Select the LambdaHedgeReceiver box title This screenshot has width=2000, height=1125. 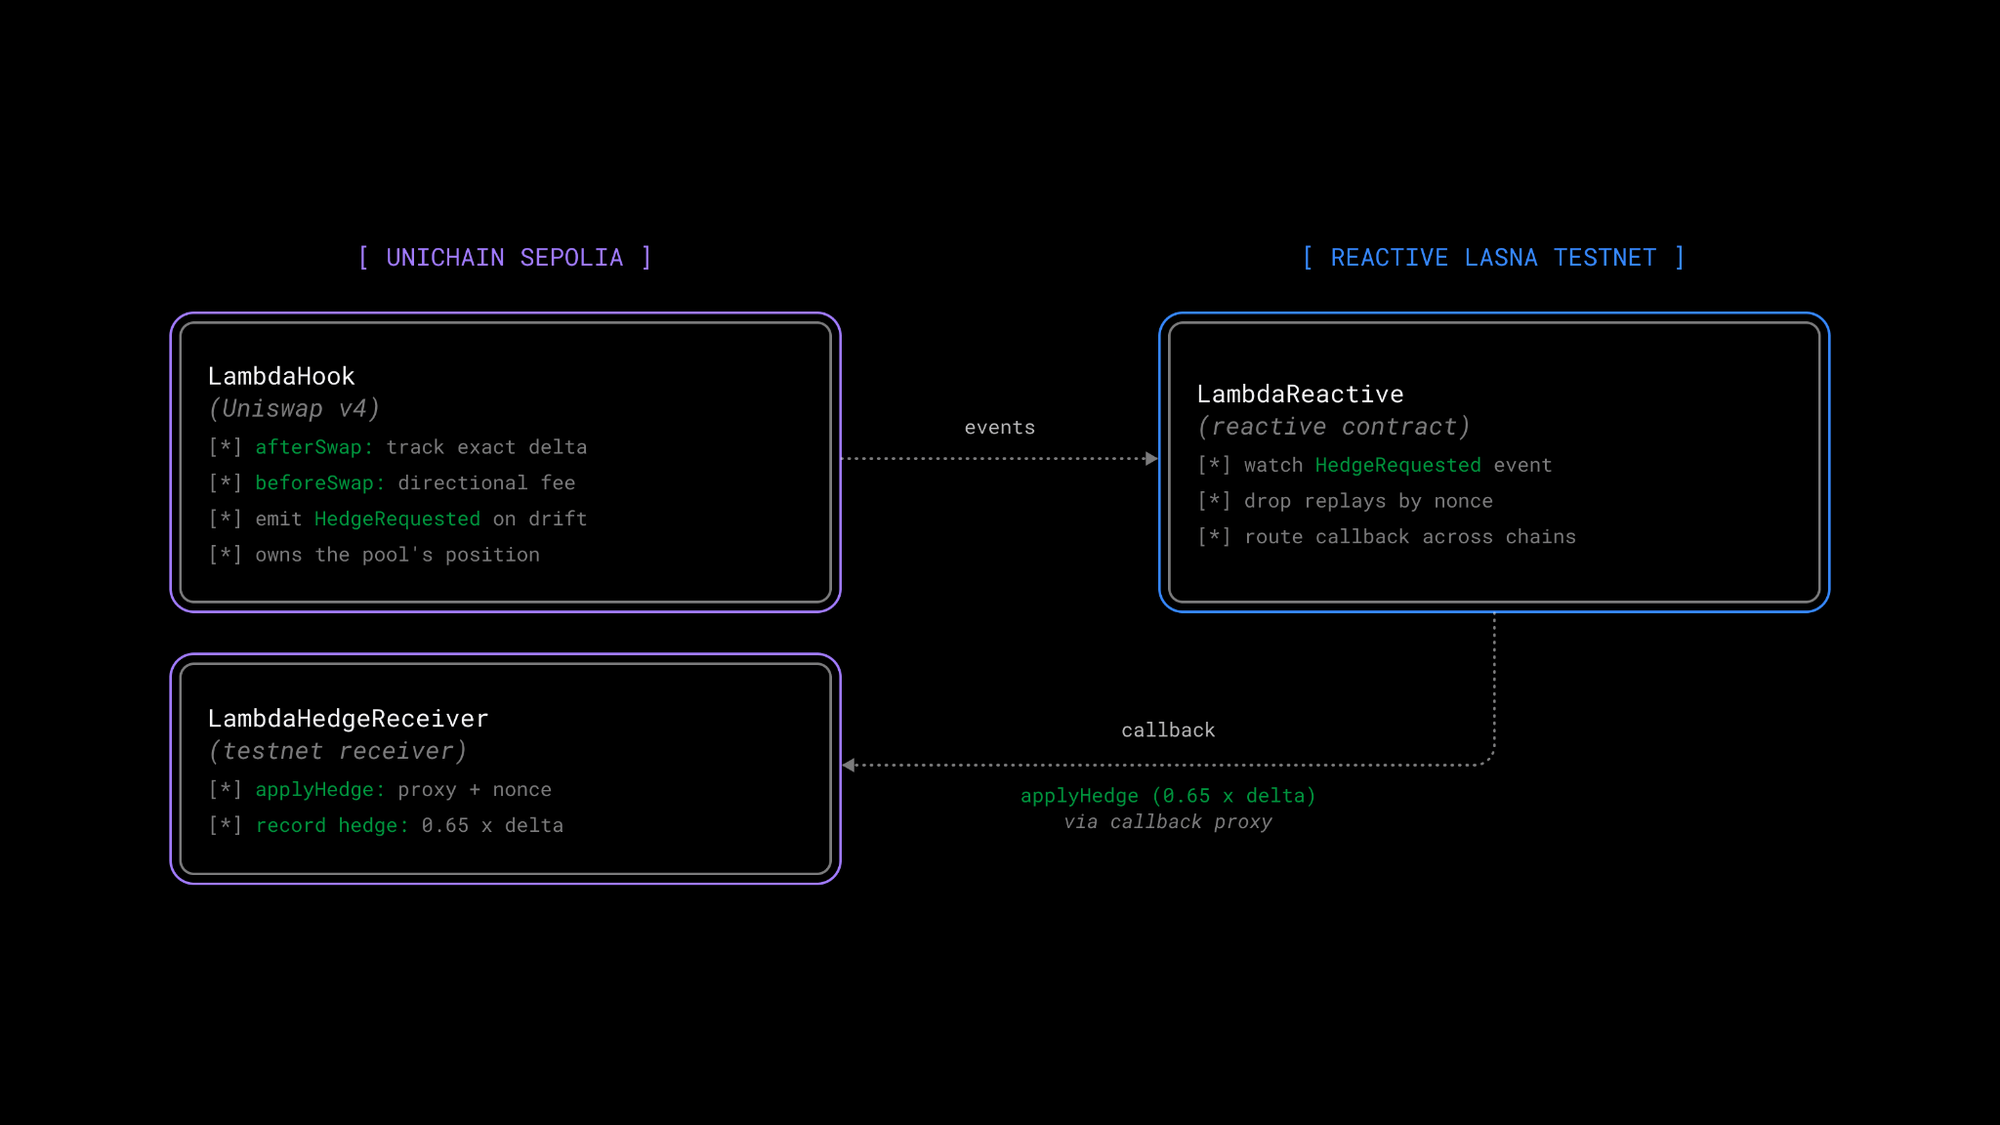click(x=348, y=718)
